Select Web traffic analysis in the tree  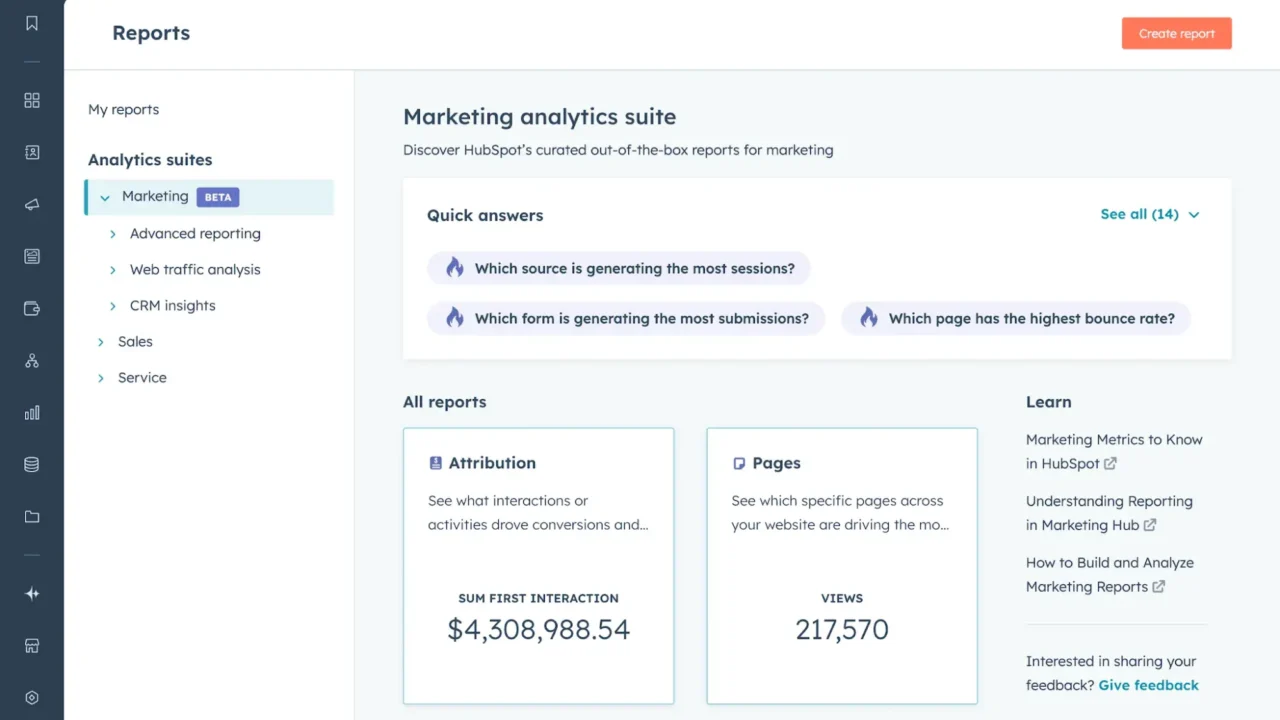[x=195, y=269]
